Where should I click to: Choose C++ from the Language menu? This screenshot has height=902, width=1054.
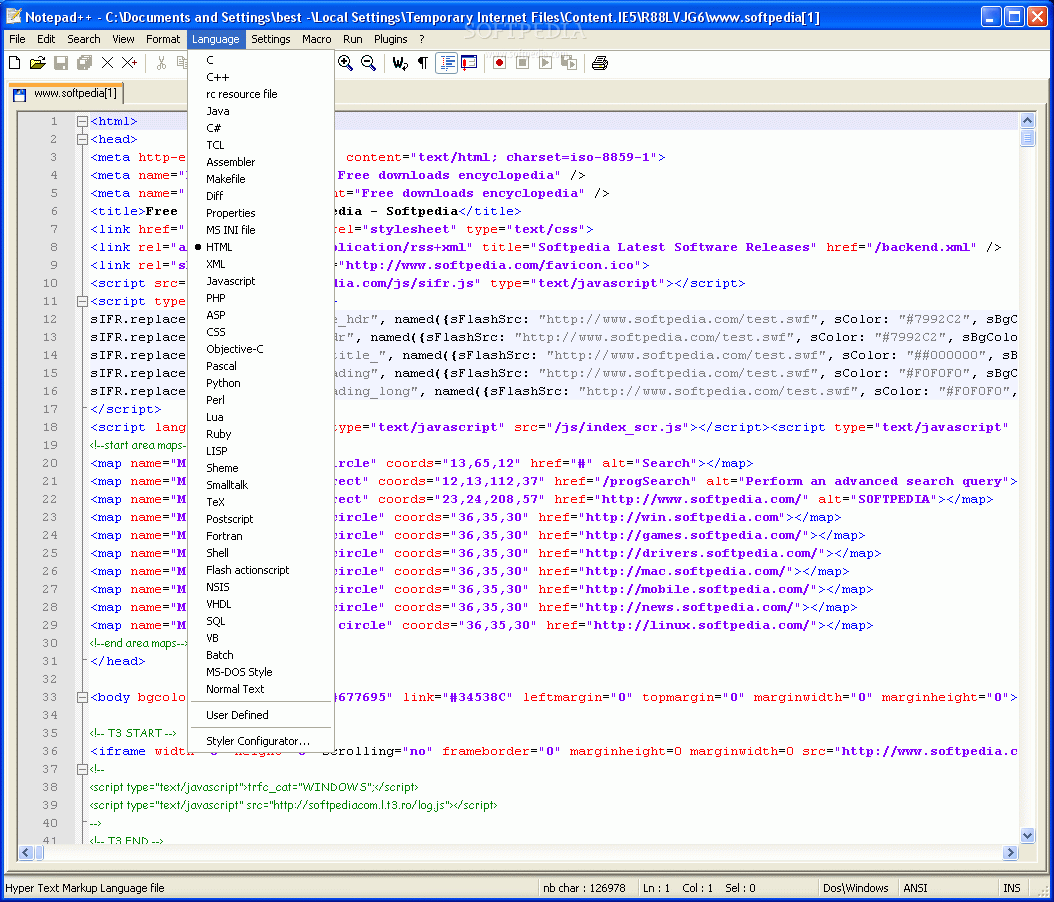coord(261,77)
